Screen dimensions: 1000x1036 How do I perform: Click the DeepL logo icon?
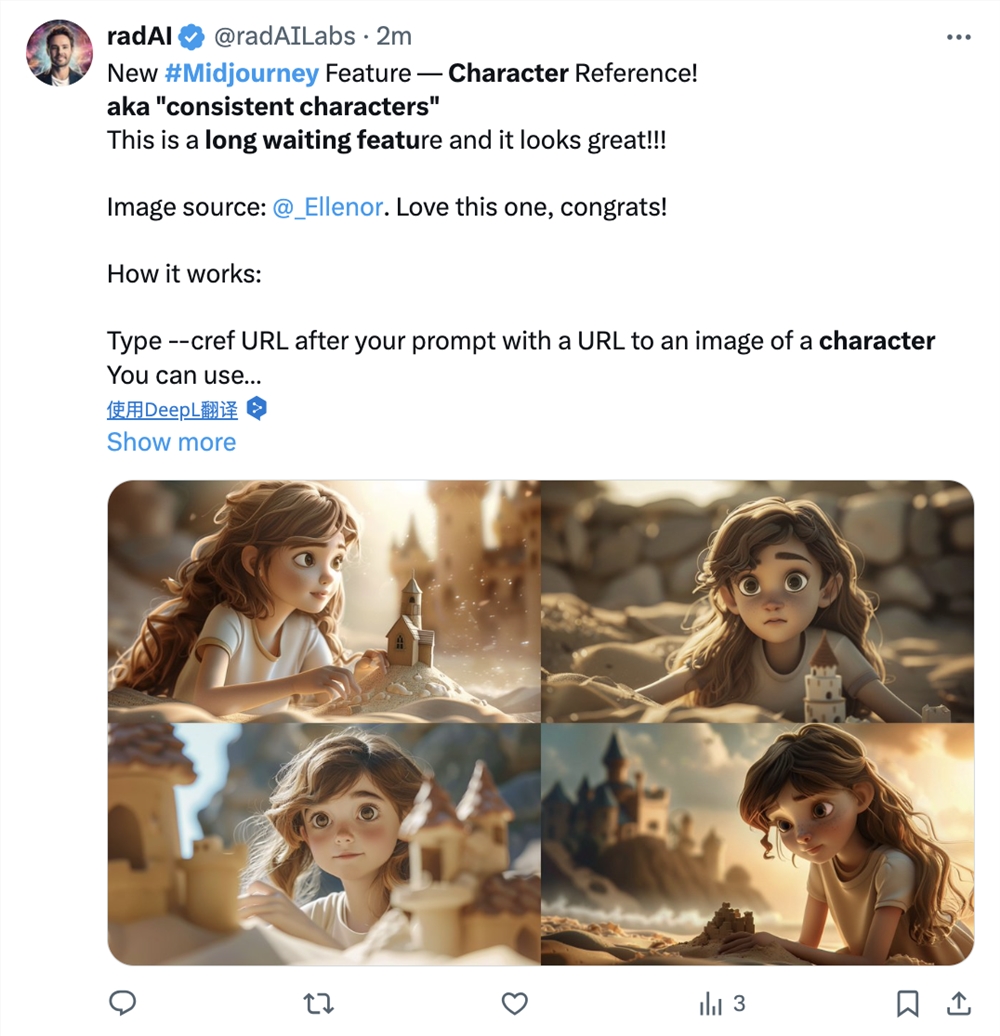click(257, 409)
